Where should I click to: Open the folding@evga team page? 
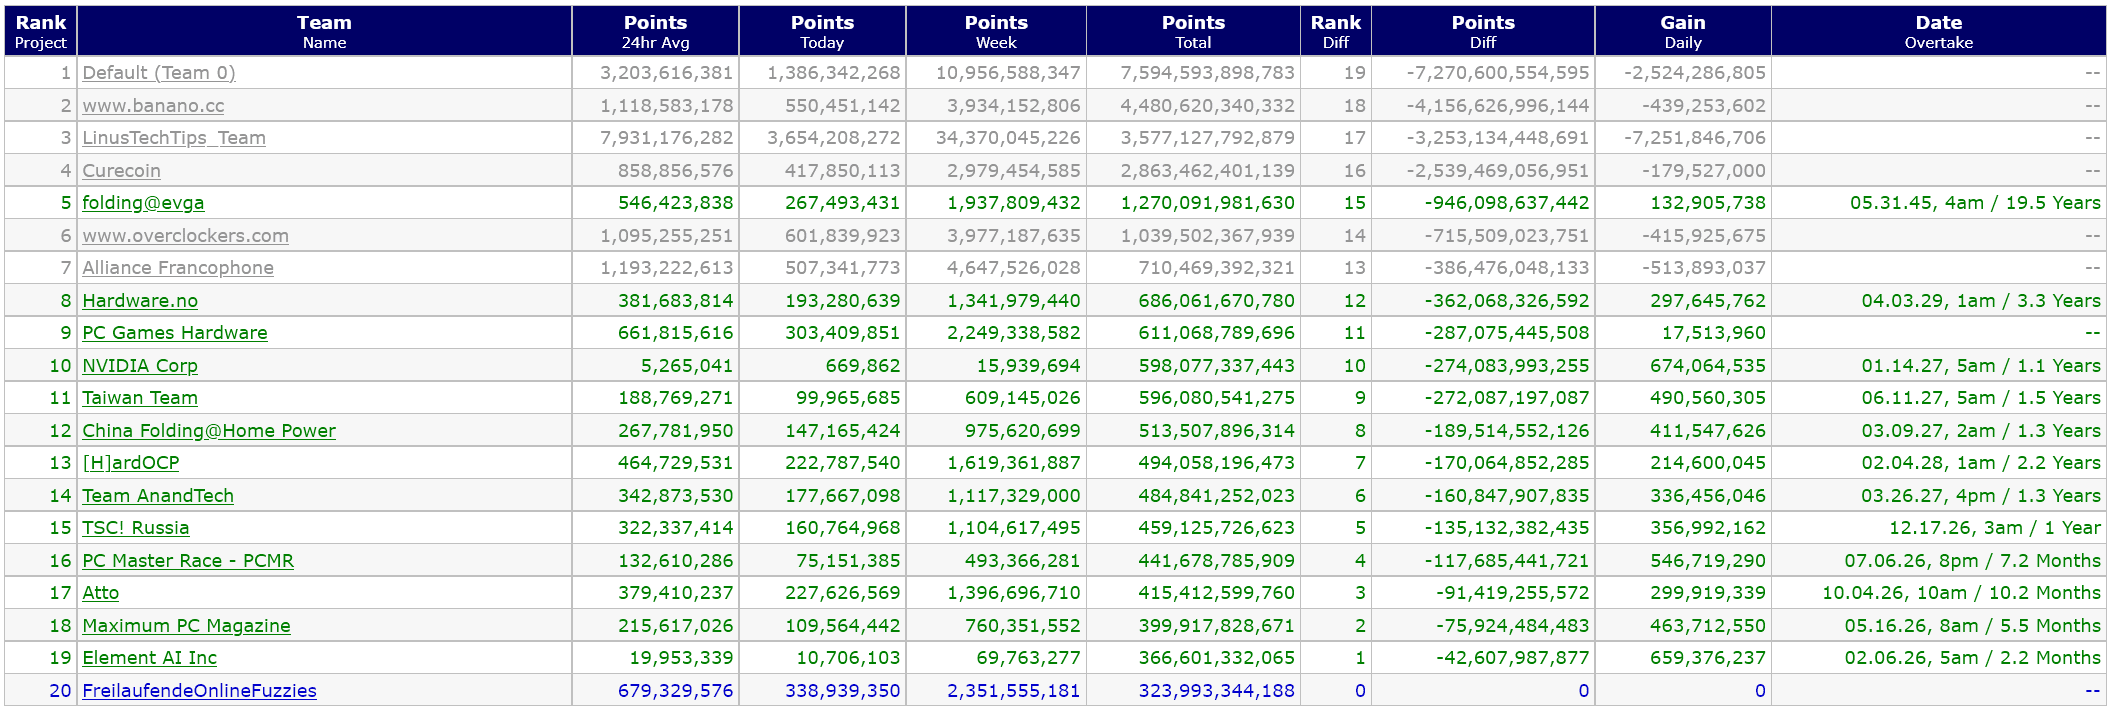point(143,203)
